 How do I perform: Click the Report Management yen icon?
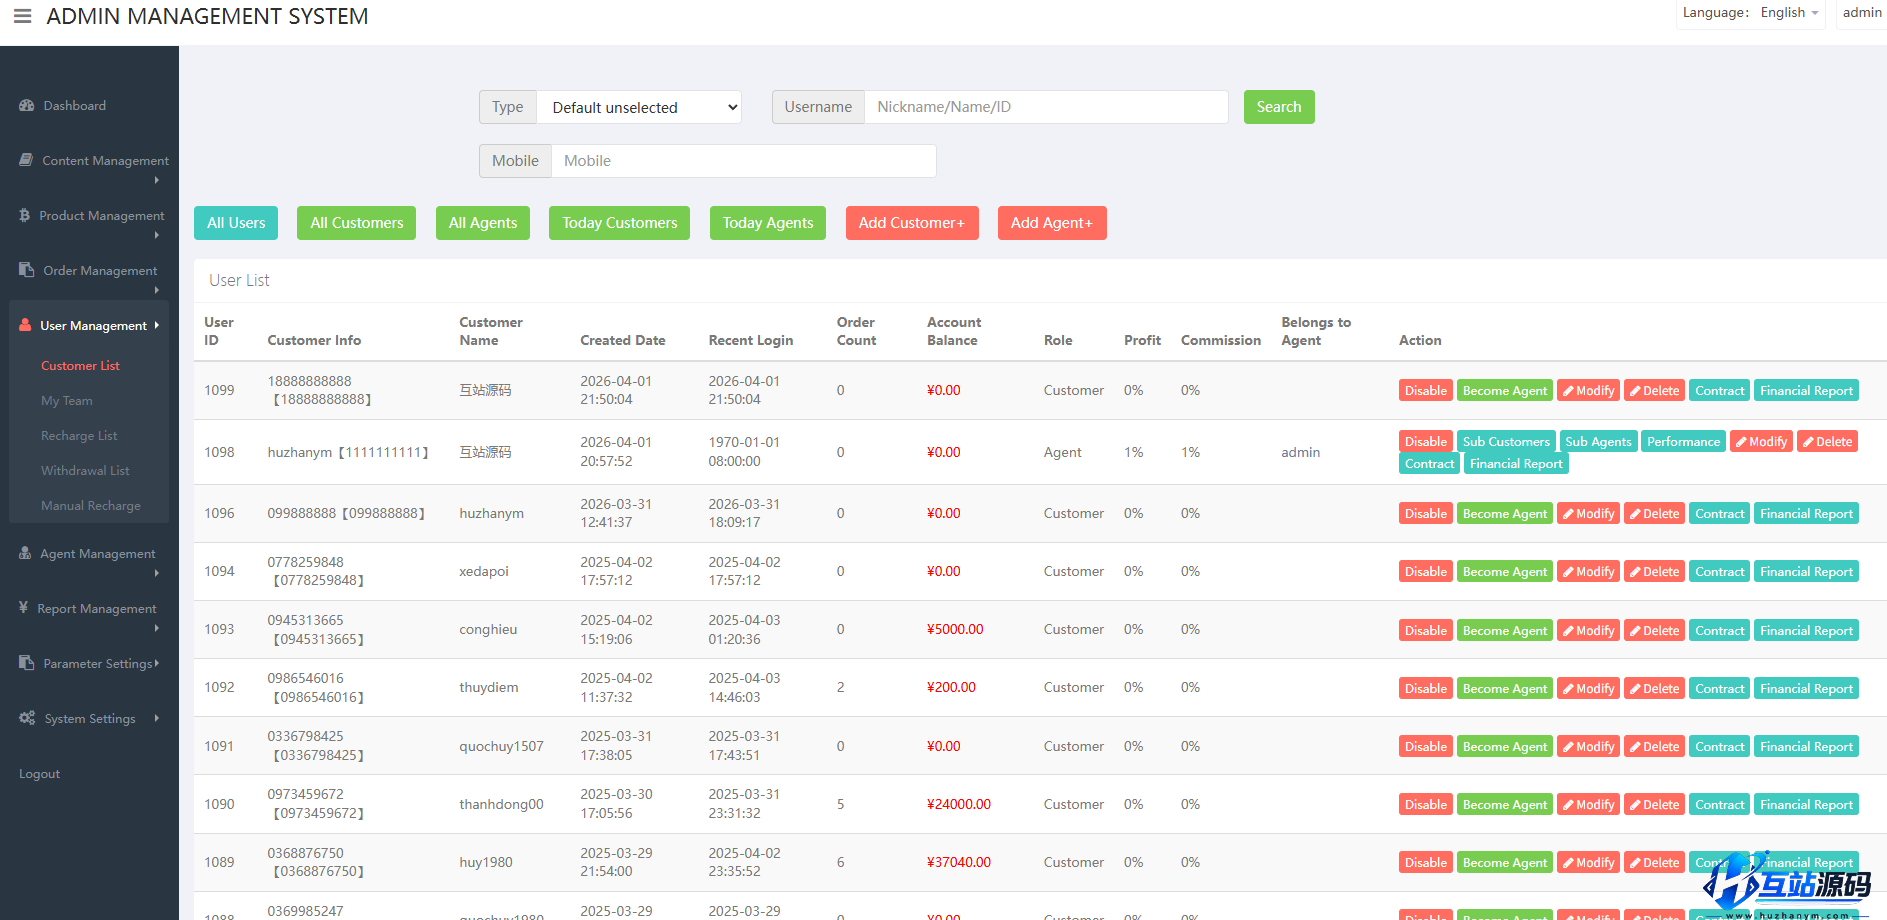[x=23, y=608]
